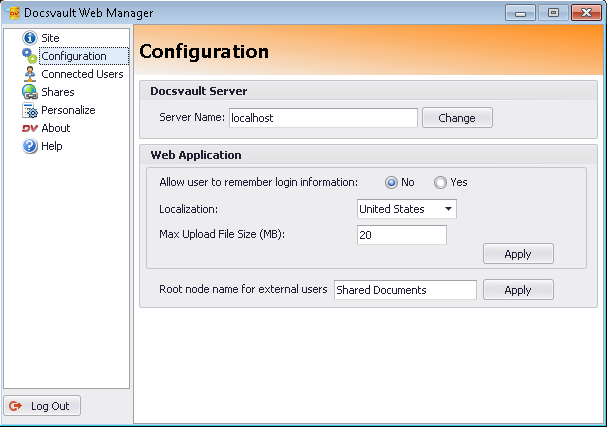
Task: Click the Site info icon
Action: coord(30,38)
